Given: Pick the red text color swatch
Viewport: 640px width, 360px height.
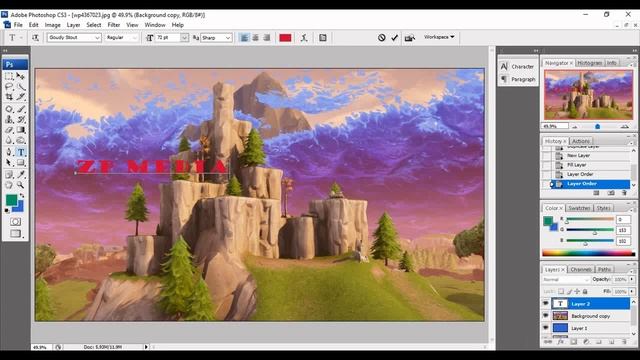Looking at the screenshot, I should (285, 38).
